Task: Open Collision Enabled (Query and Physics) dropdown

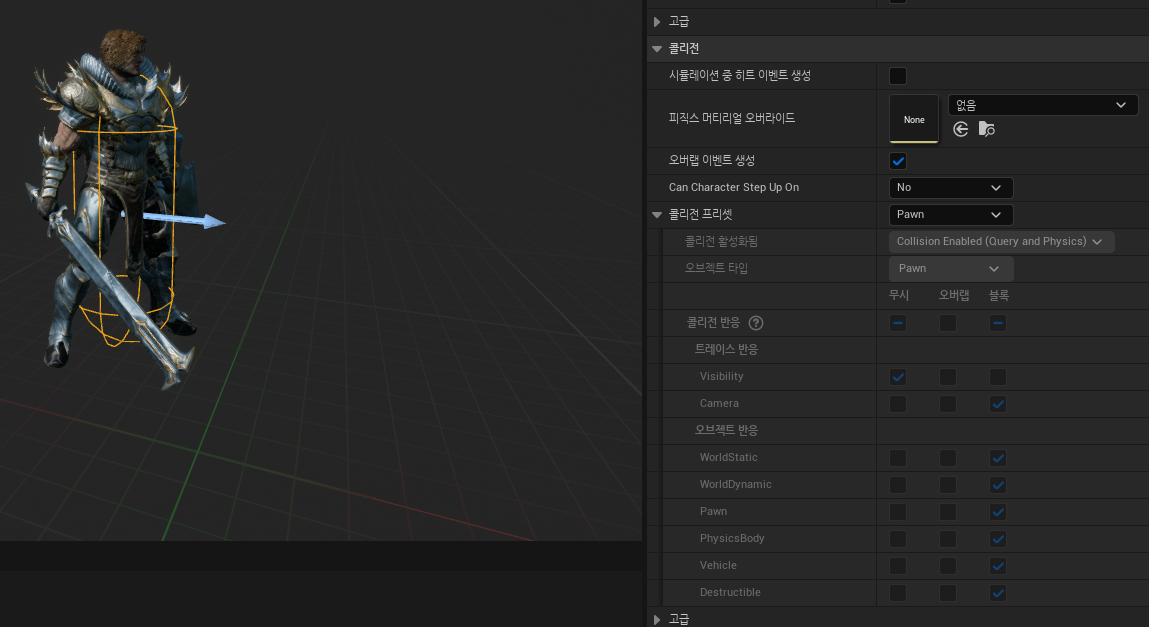Action: pyautogui.click(x=1001, y=242)
